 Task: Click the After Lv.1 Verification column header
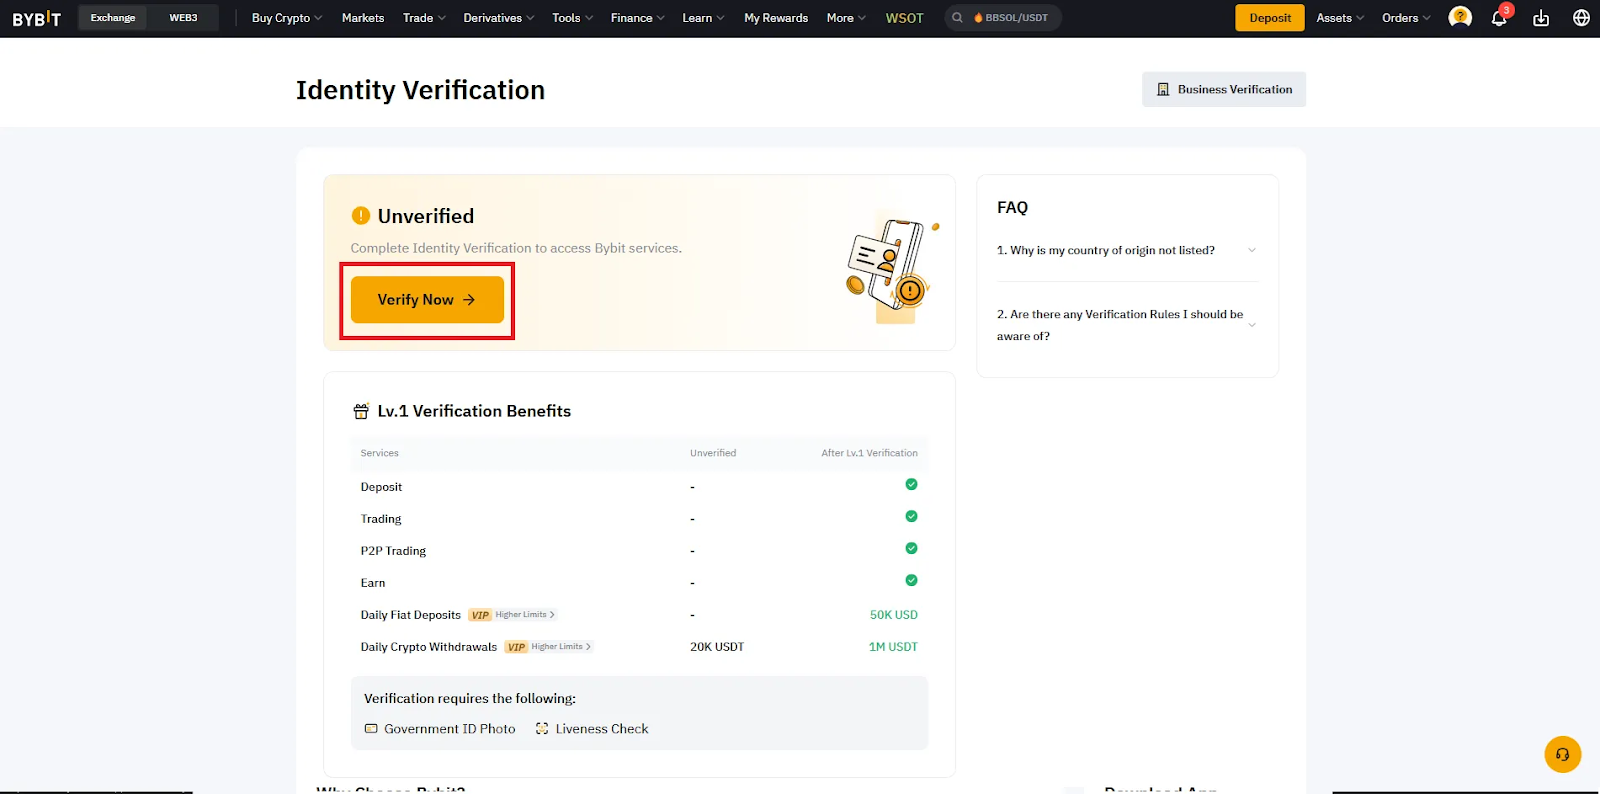coord(869,453)
